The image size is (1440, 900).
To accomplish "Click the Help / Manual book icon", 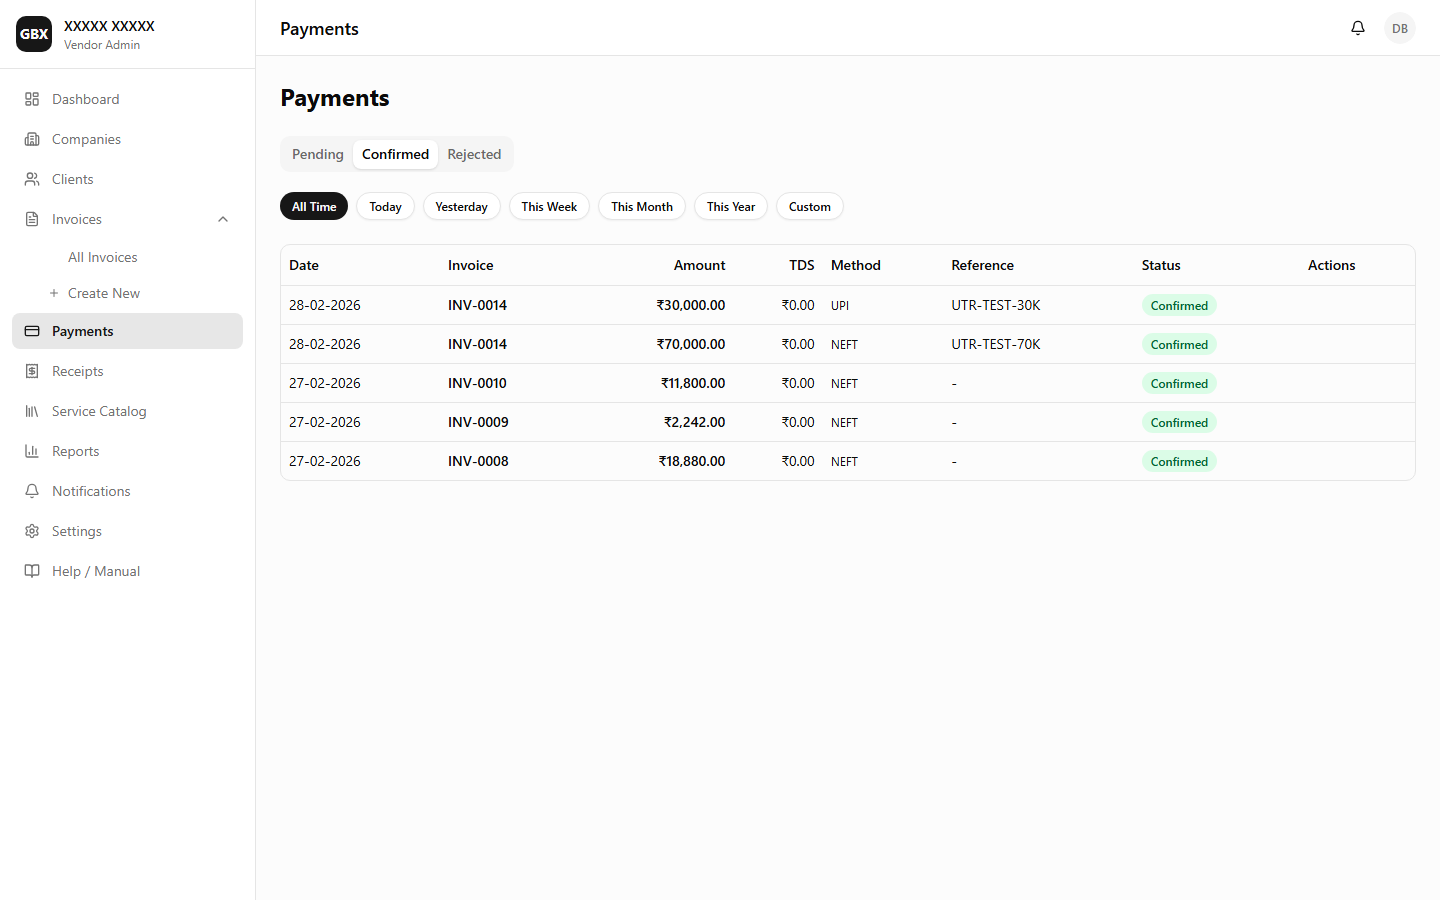I will [x=32, y=571].
